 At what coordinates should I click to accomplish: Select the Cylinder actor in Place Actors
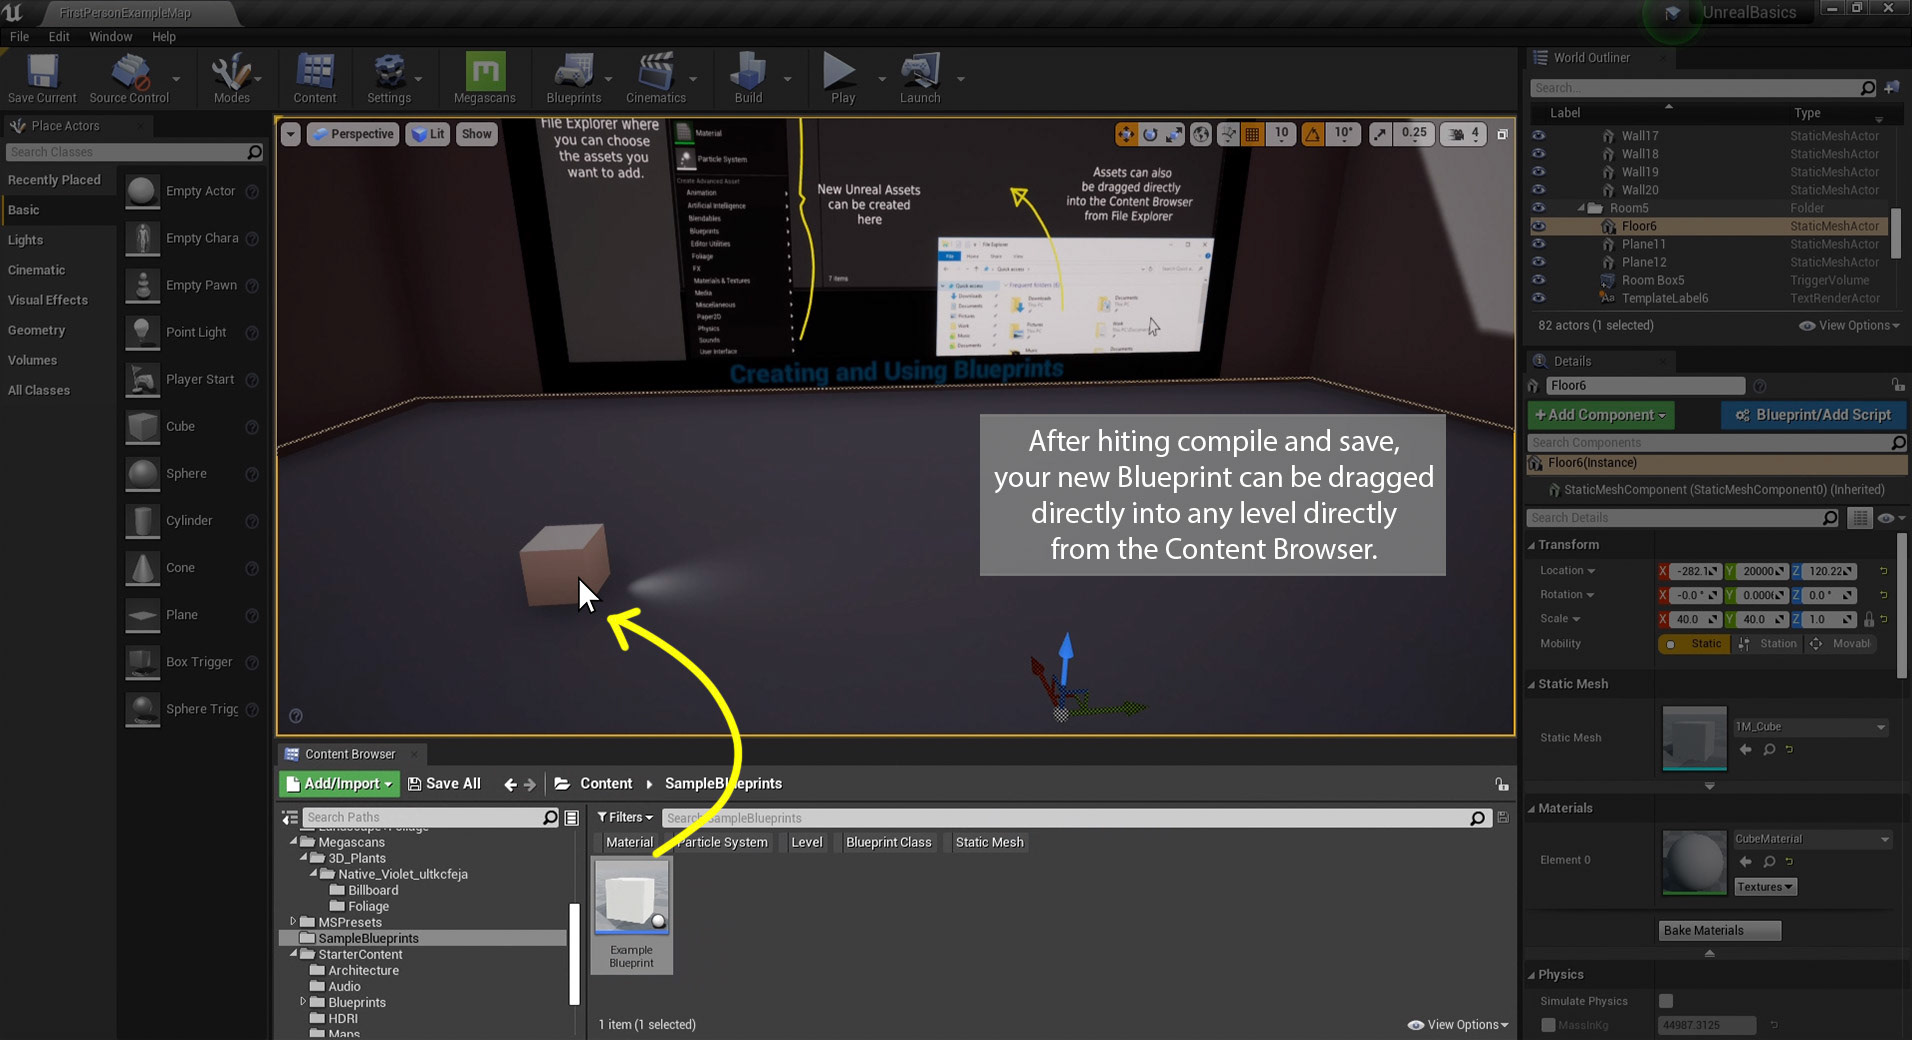point(192,521)
